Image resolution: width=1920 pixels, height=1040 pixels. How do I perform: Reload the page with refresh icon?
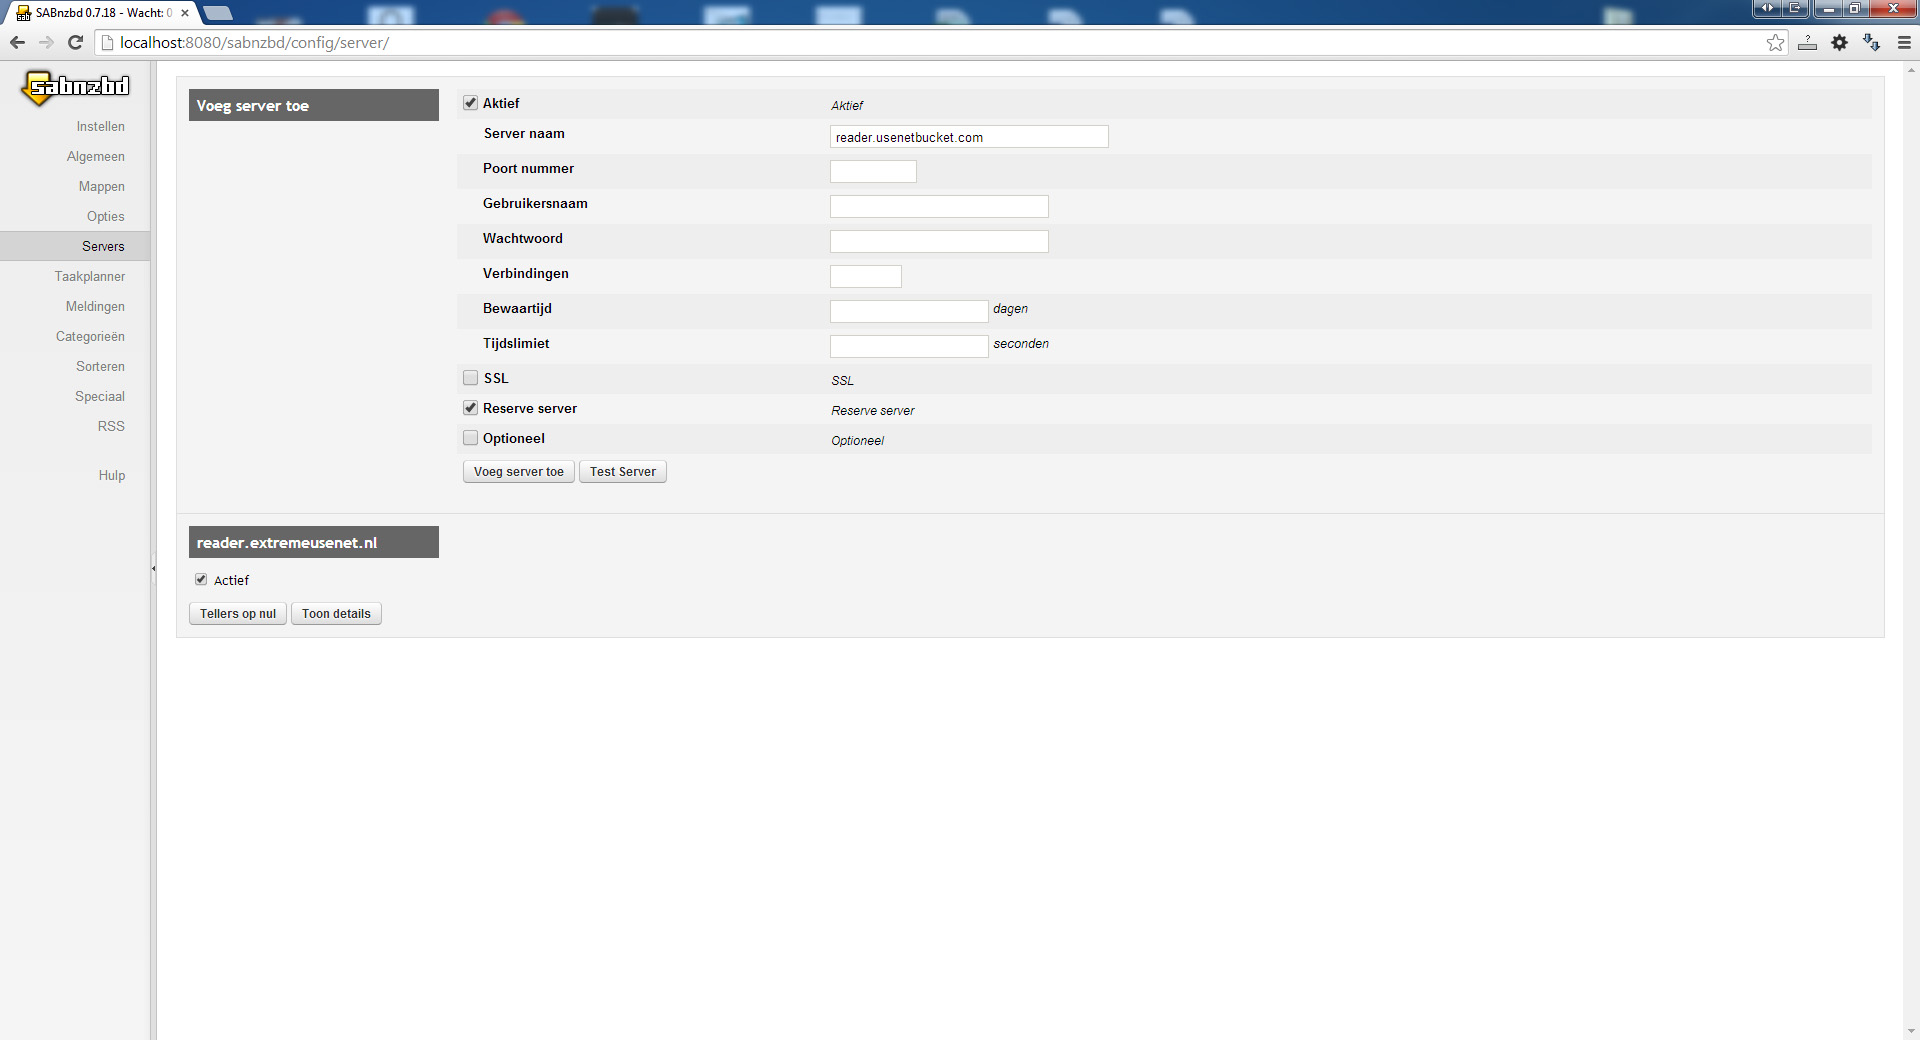75,42
